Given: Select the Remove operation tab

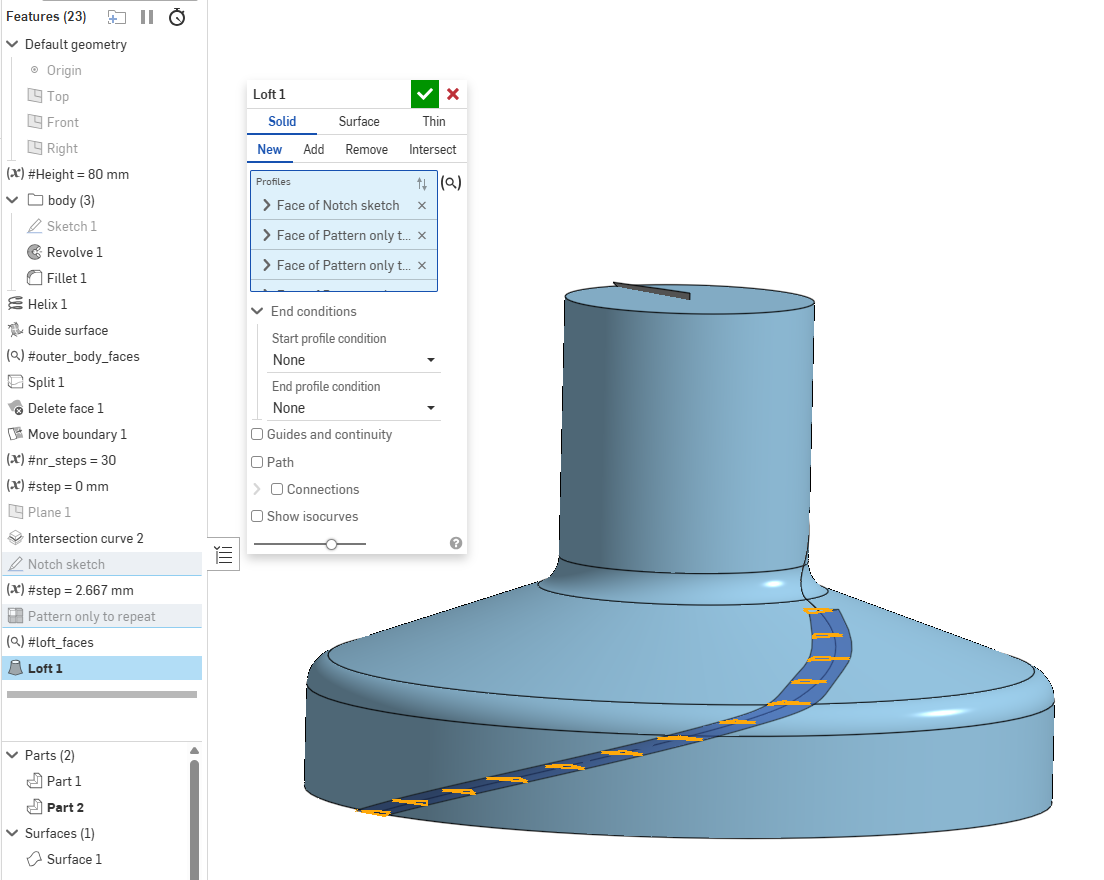Looking at the screenshot, I should 366,150.
